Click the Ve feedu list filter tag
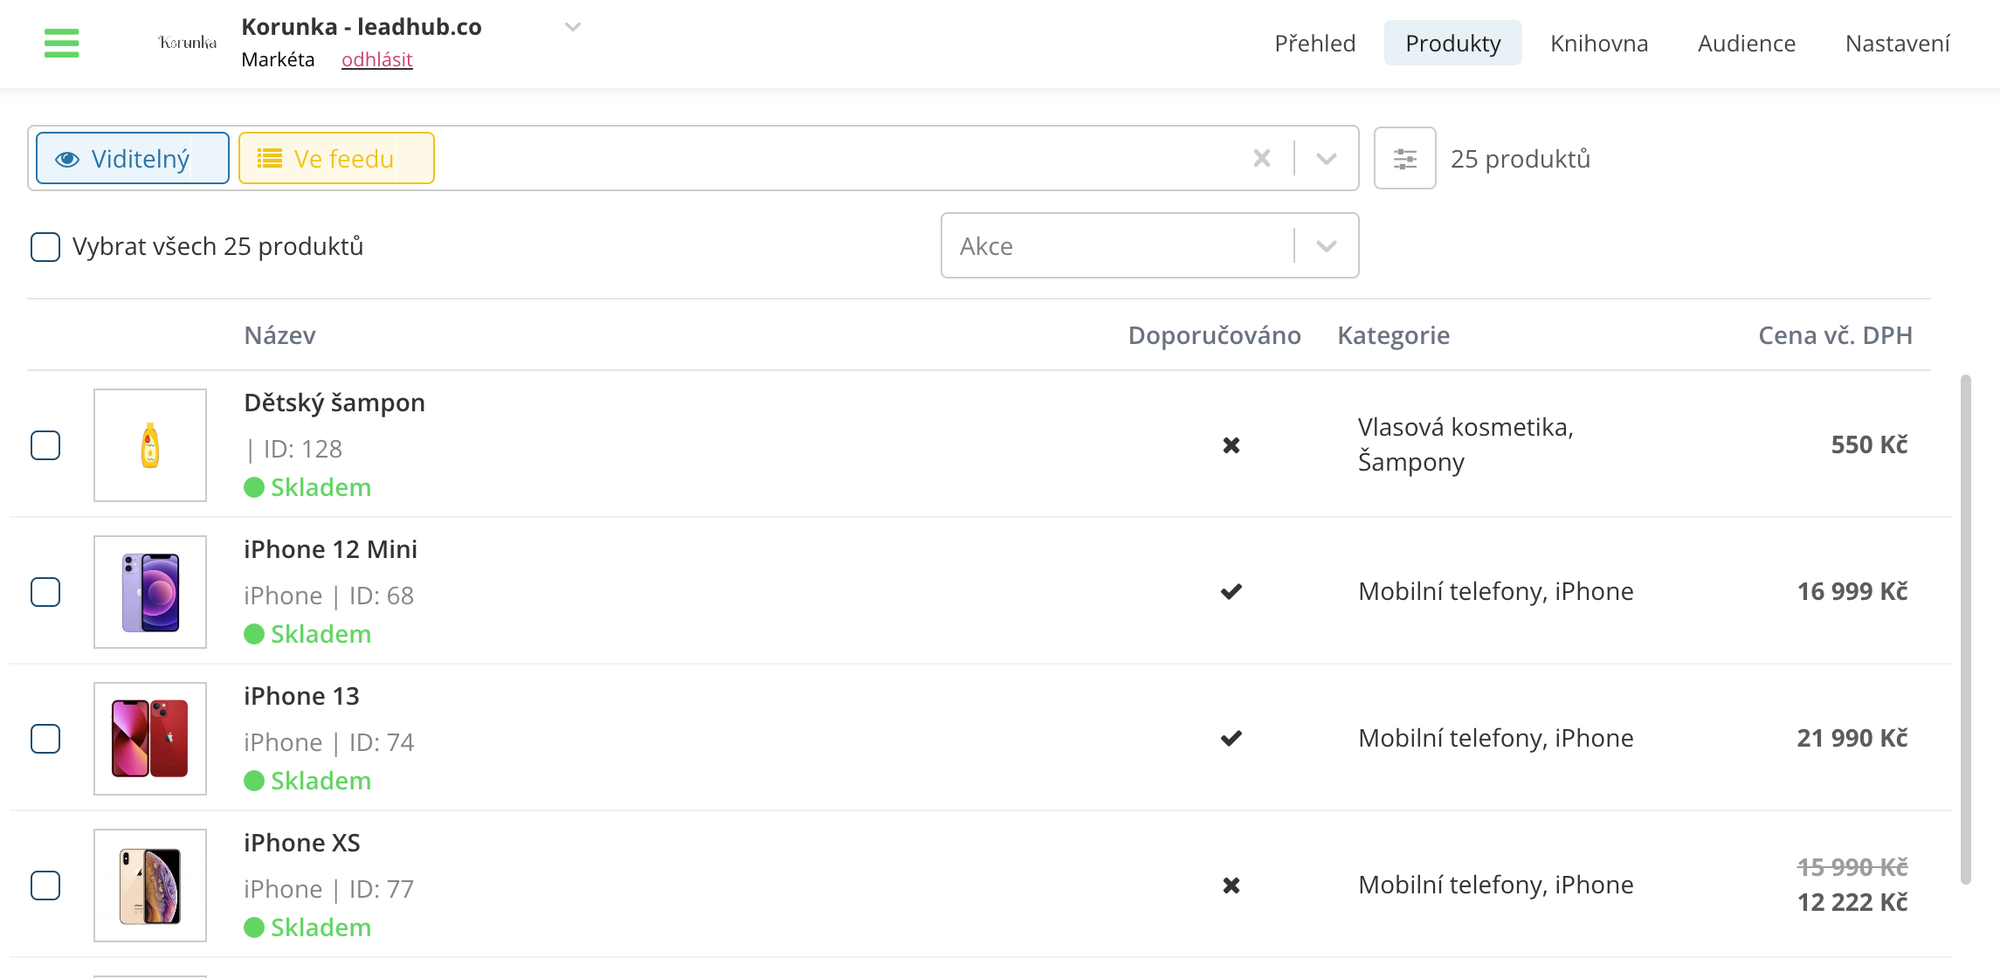Viewport: 2000px width, 978px height. (336, 158)
